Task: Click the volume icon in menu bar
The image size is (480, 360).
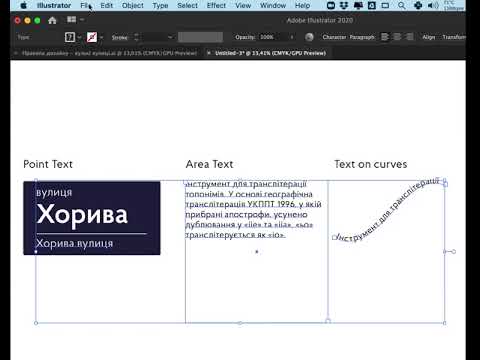Action: 433,6
